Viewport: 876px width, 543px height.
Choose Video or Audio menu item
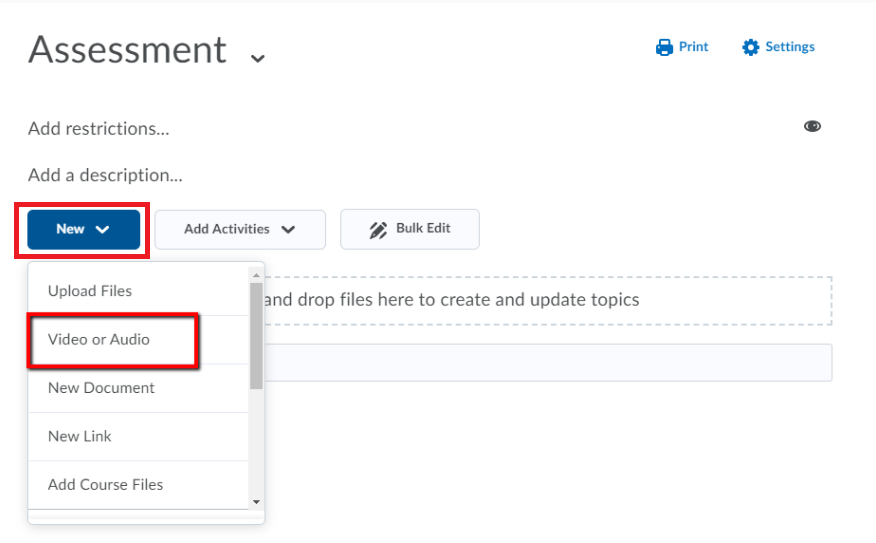[x=138, y=340]
